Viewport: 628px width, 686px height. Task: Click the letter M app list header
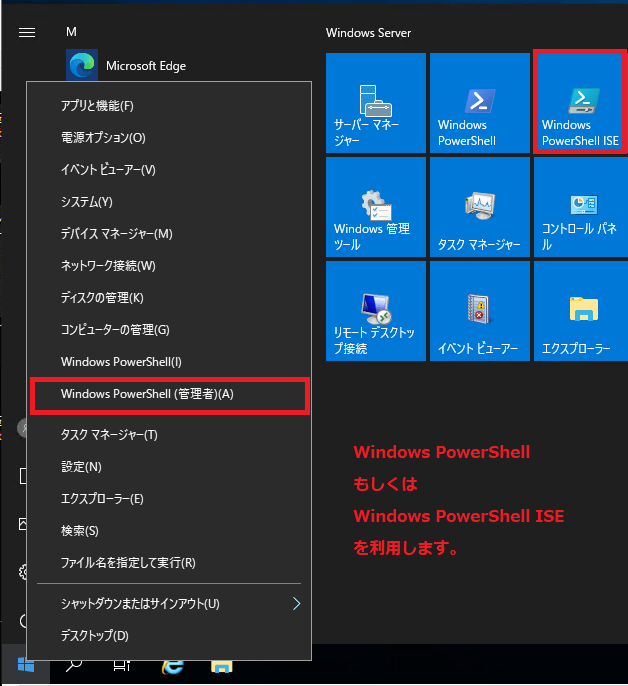click(71, 32)
